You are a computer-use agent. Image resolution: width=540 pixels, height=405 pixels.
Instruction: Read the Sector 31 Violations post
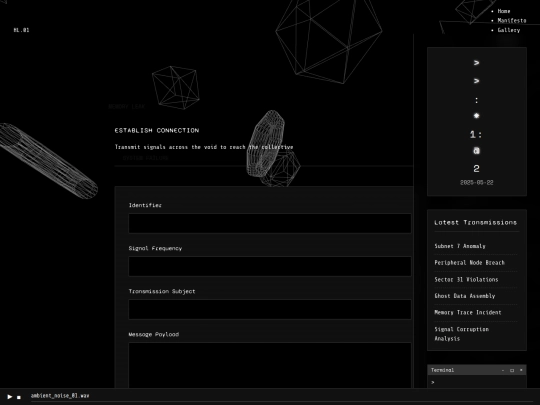pos(466,279)
